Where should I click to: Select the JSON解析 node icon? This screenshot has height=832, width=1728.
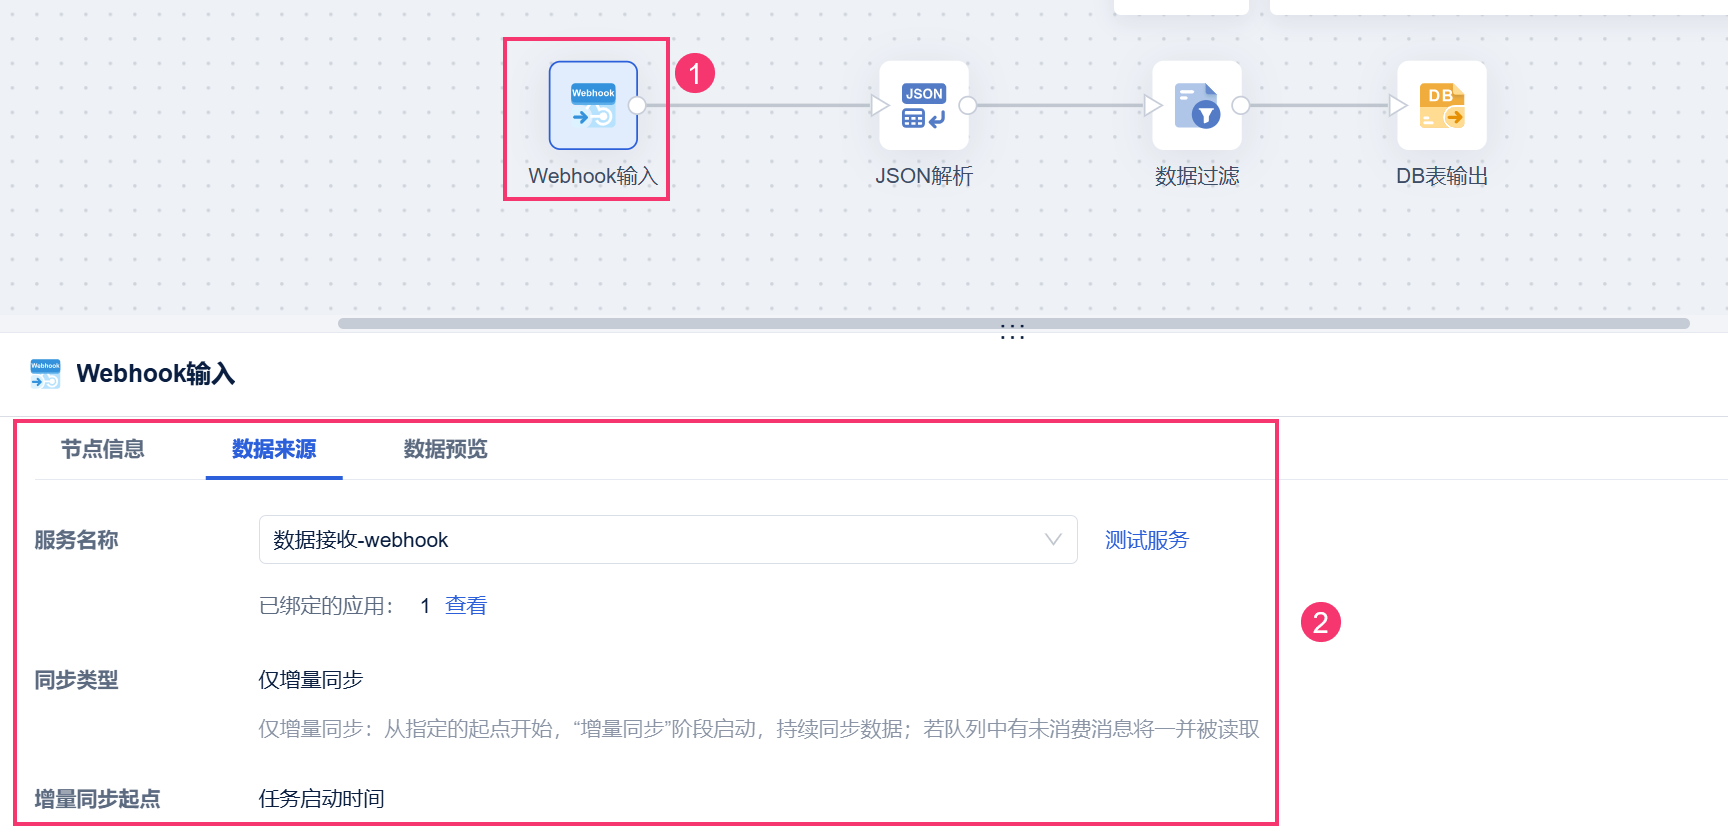[x=924, y=105]
